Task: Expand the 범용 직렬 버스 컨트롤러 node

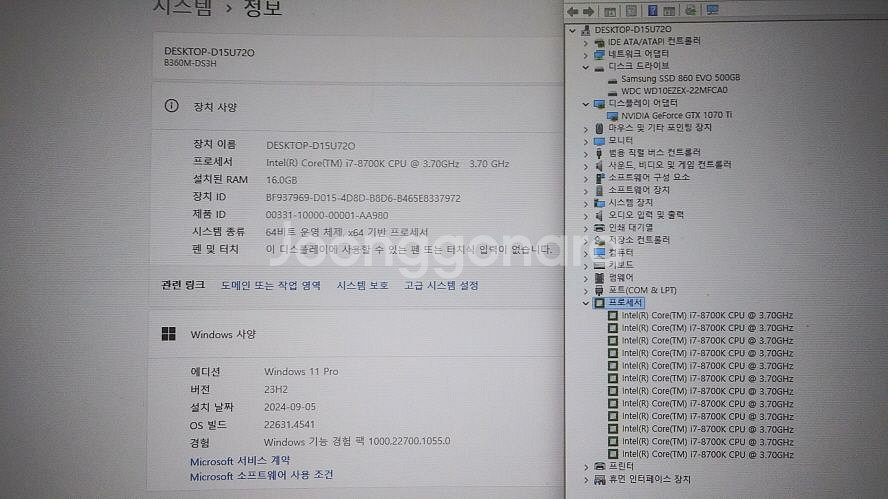Action: (x=586, y=153)
